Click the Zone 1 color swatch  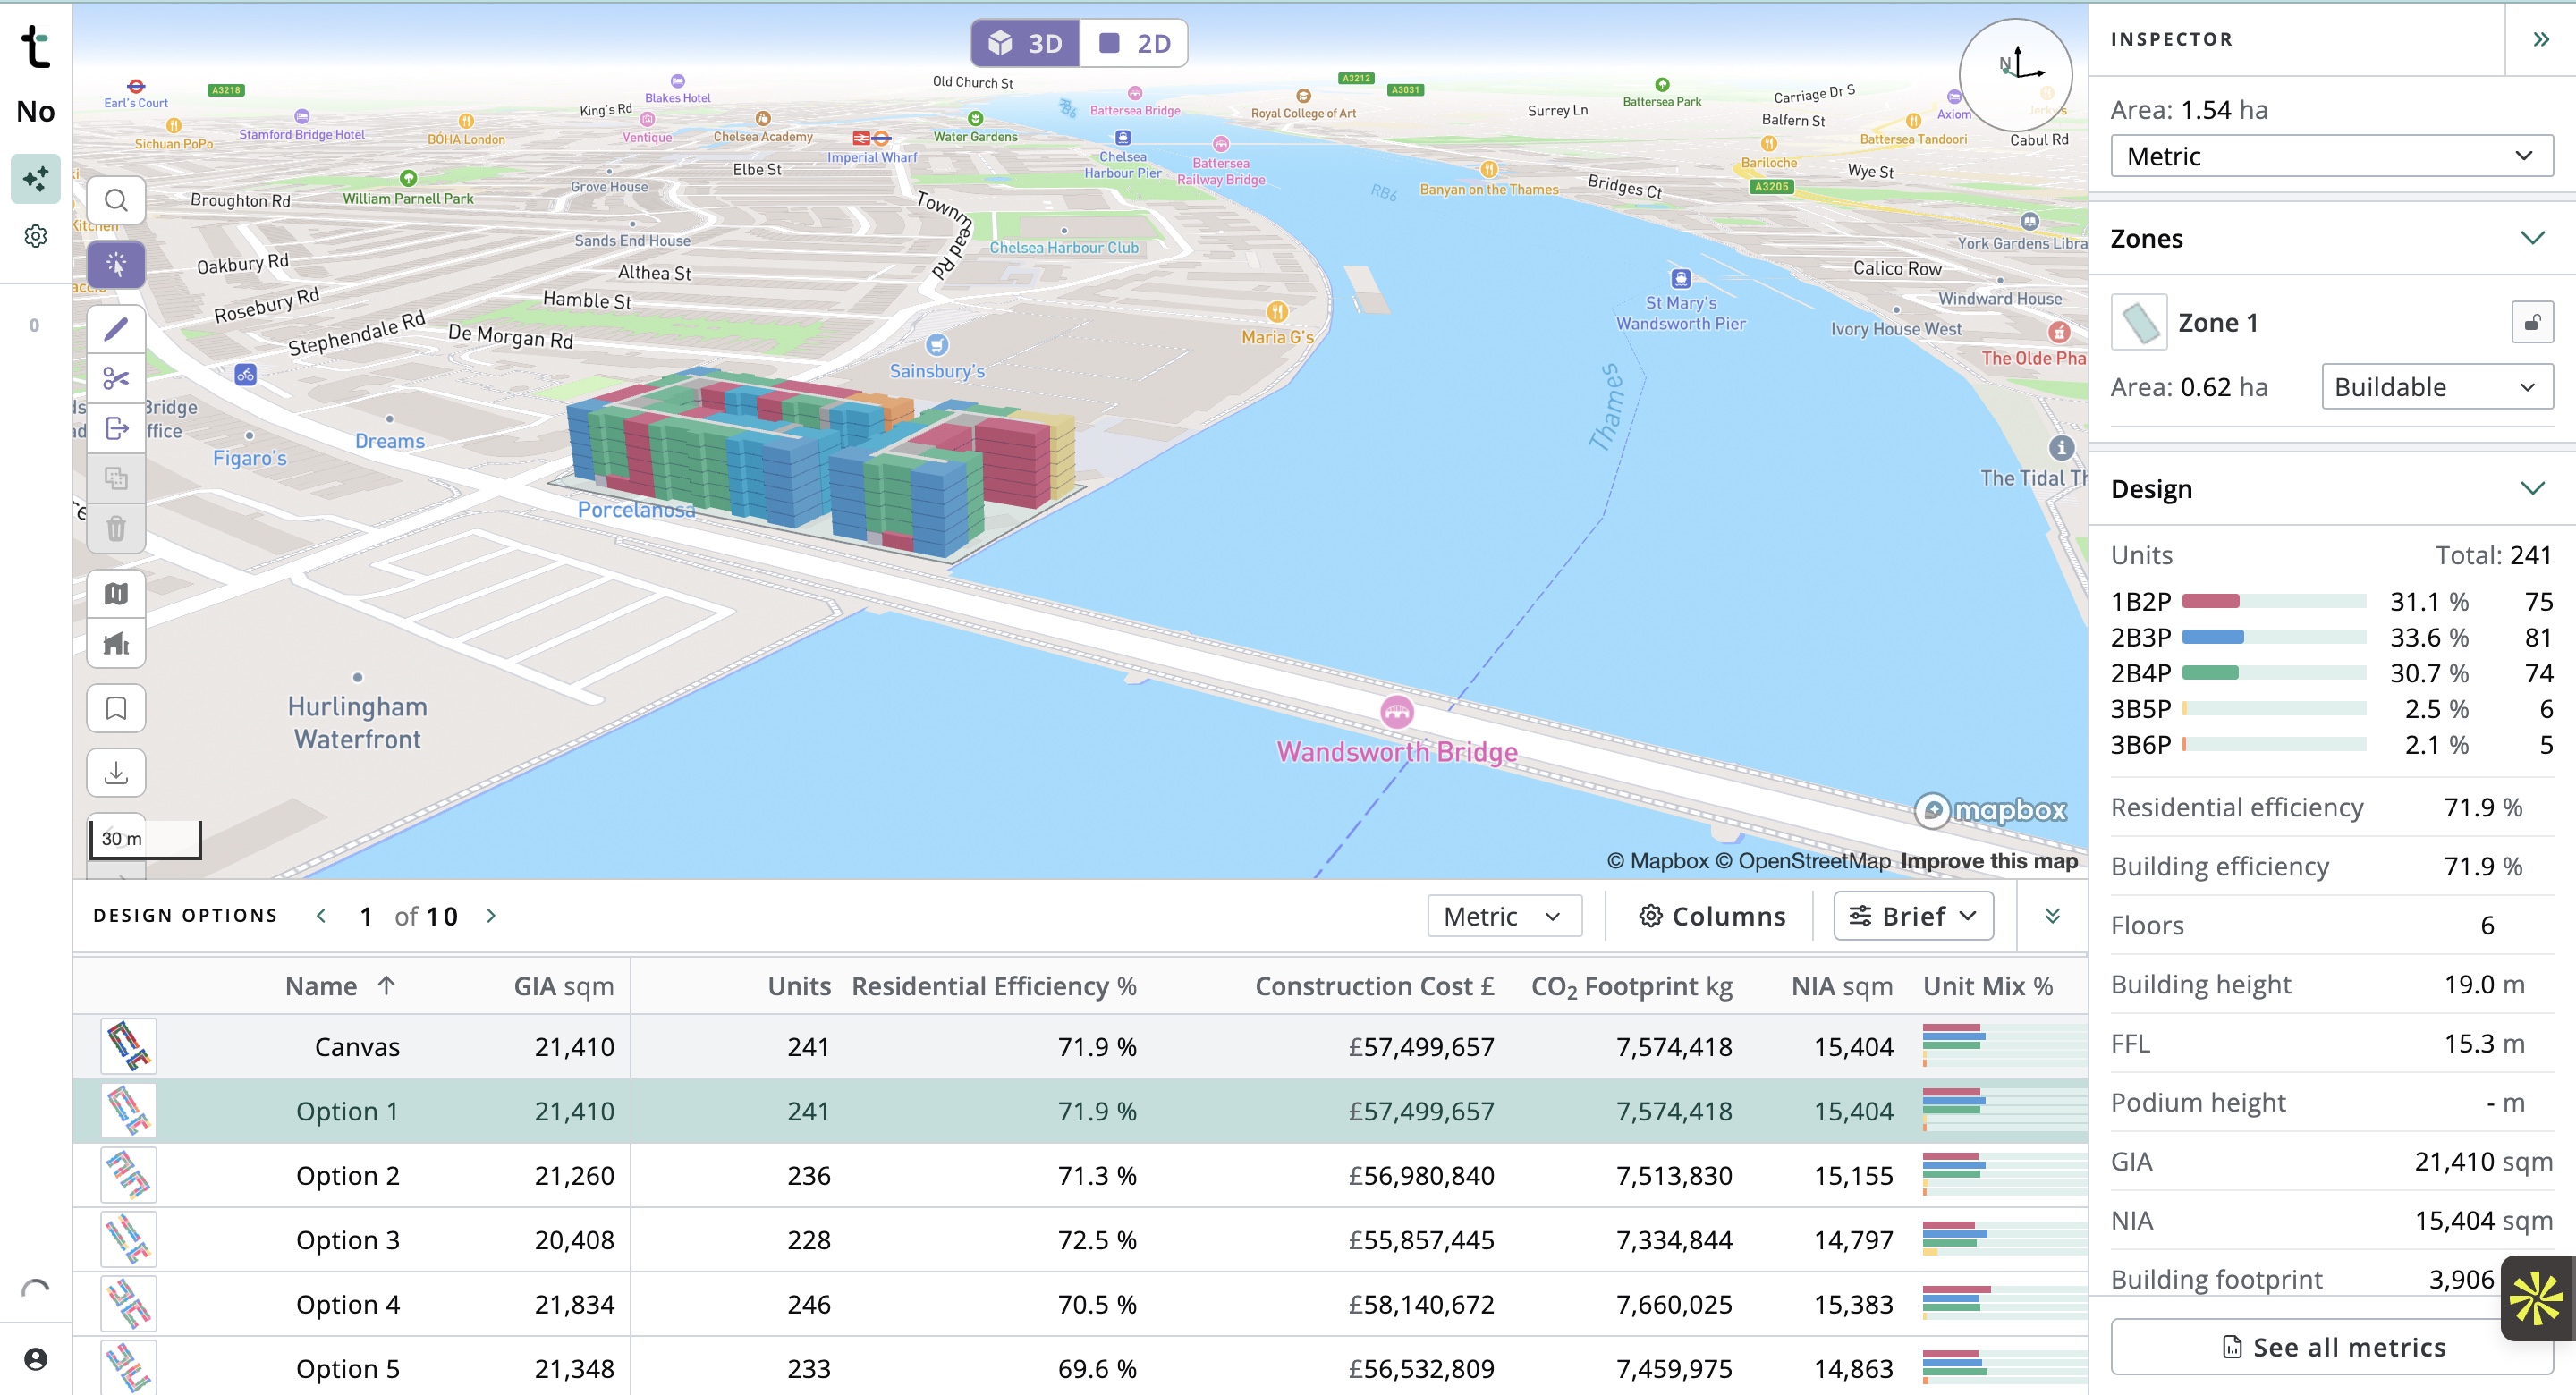[x=2139, y=322]
